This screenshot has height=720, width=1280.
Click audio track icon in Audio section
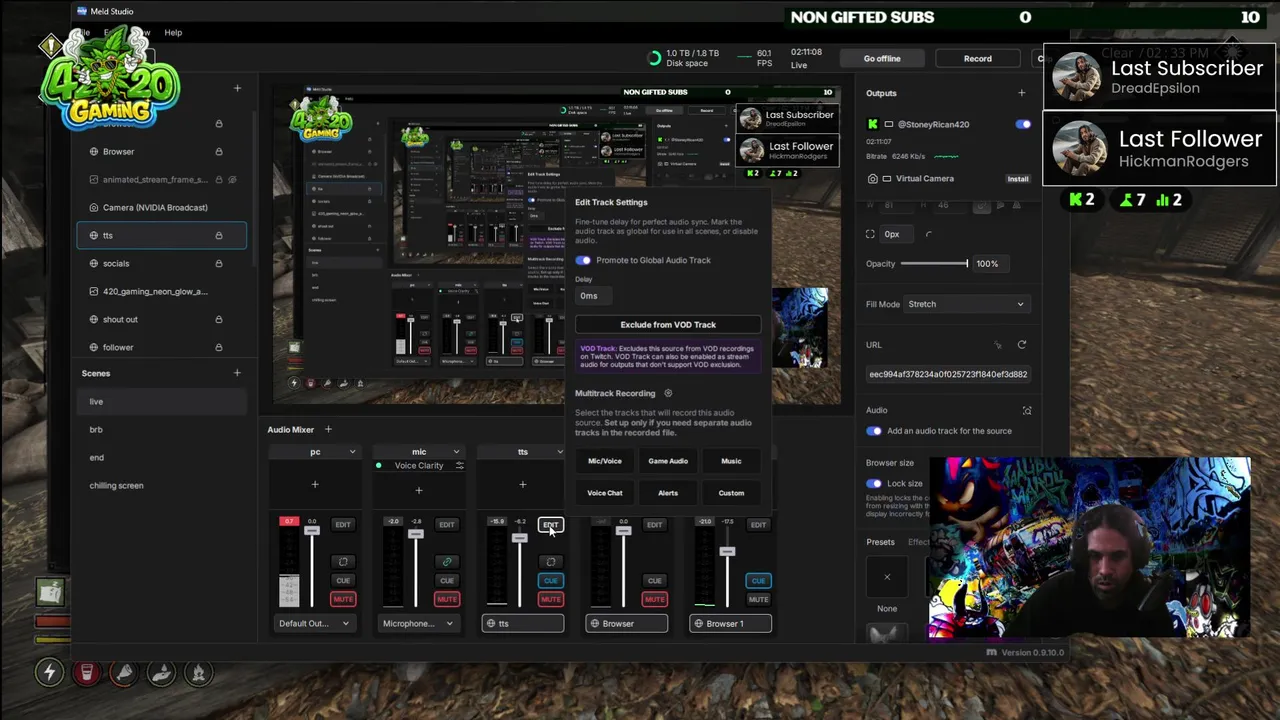1027,410
